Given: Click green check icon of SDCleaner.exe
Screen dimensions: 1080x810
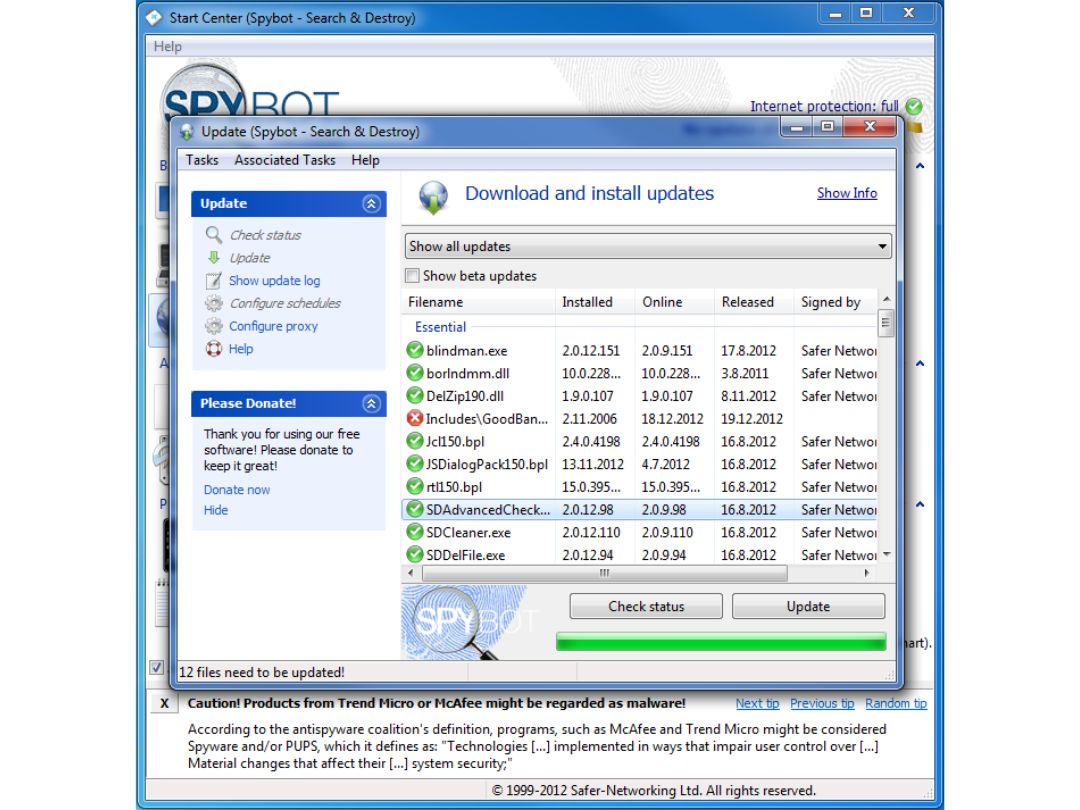Looking at the screenshot, I should click(x=415, y=532).
